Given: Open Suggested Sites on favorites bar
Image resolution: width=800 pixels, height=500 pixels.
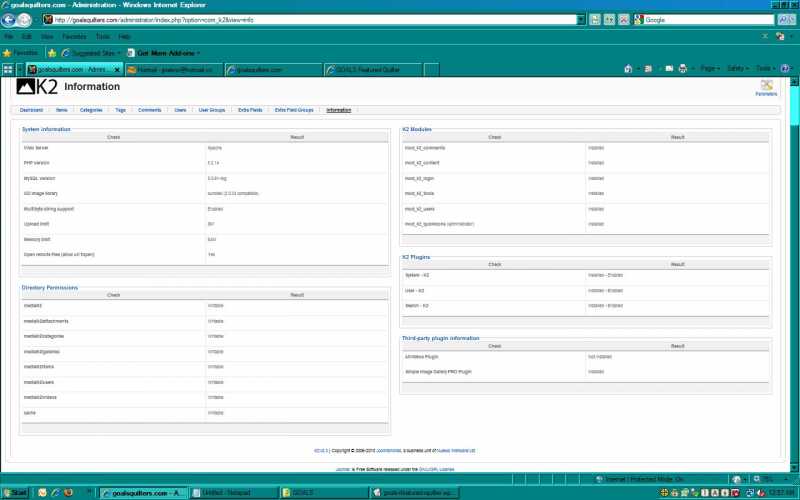Looking at the screenshot, I should pyautogui.click(x=91, y=53).
